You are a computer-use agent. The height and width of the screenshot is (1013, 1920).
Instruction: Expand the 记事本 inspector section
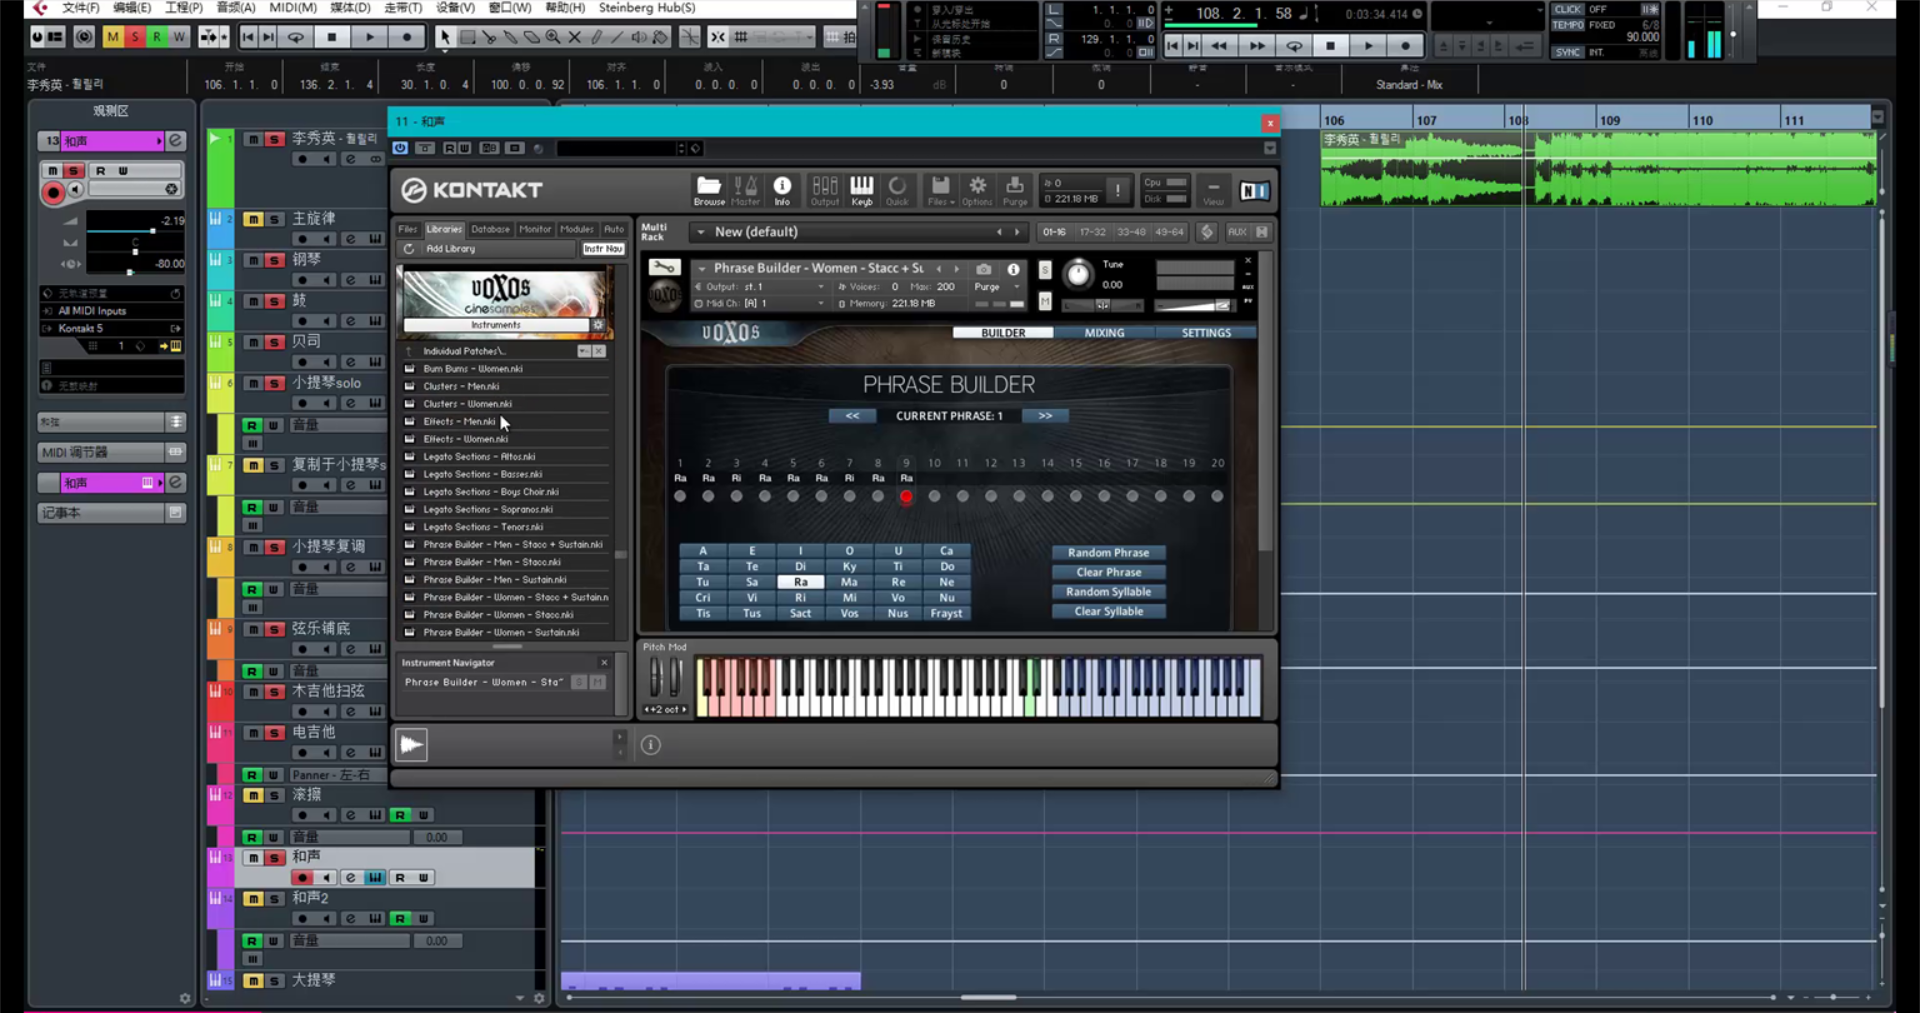click(111, 513)
